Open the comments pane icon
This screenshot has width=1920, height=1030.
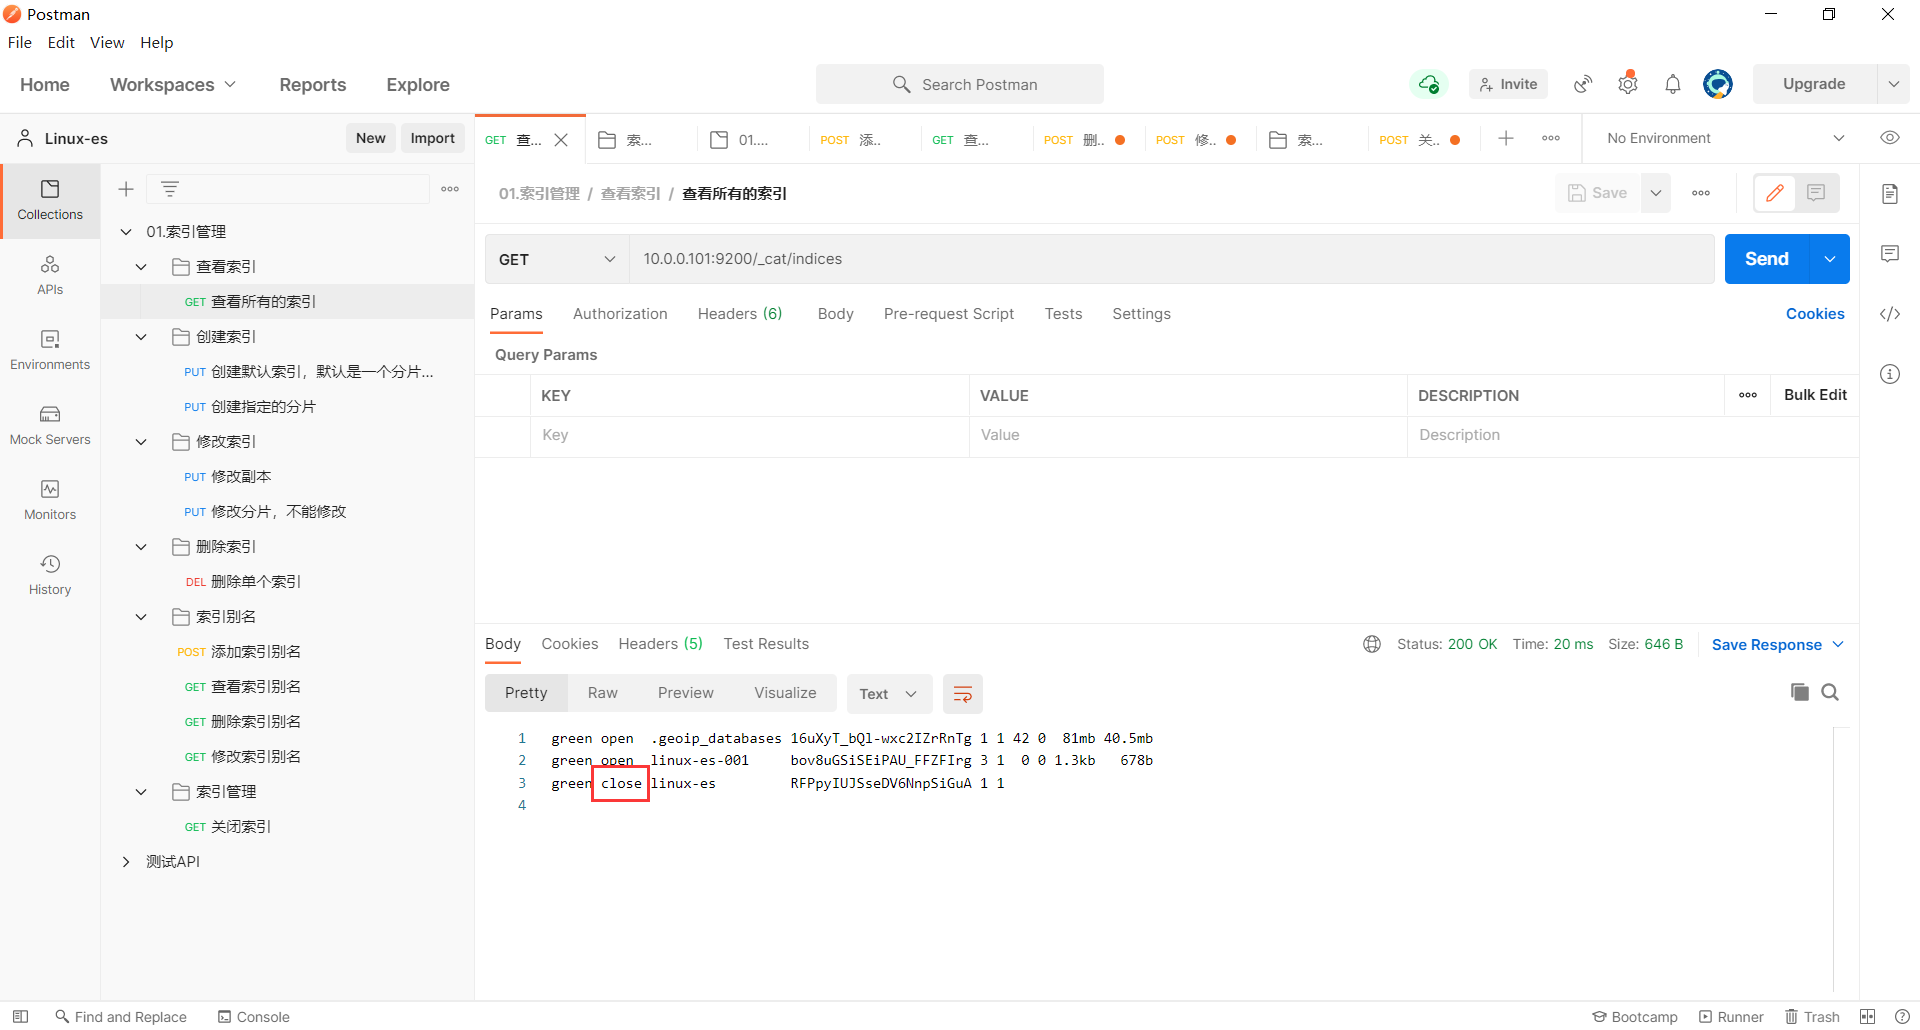pyautogui.click(x=1890, y=254)
